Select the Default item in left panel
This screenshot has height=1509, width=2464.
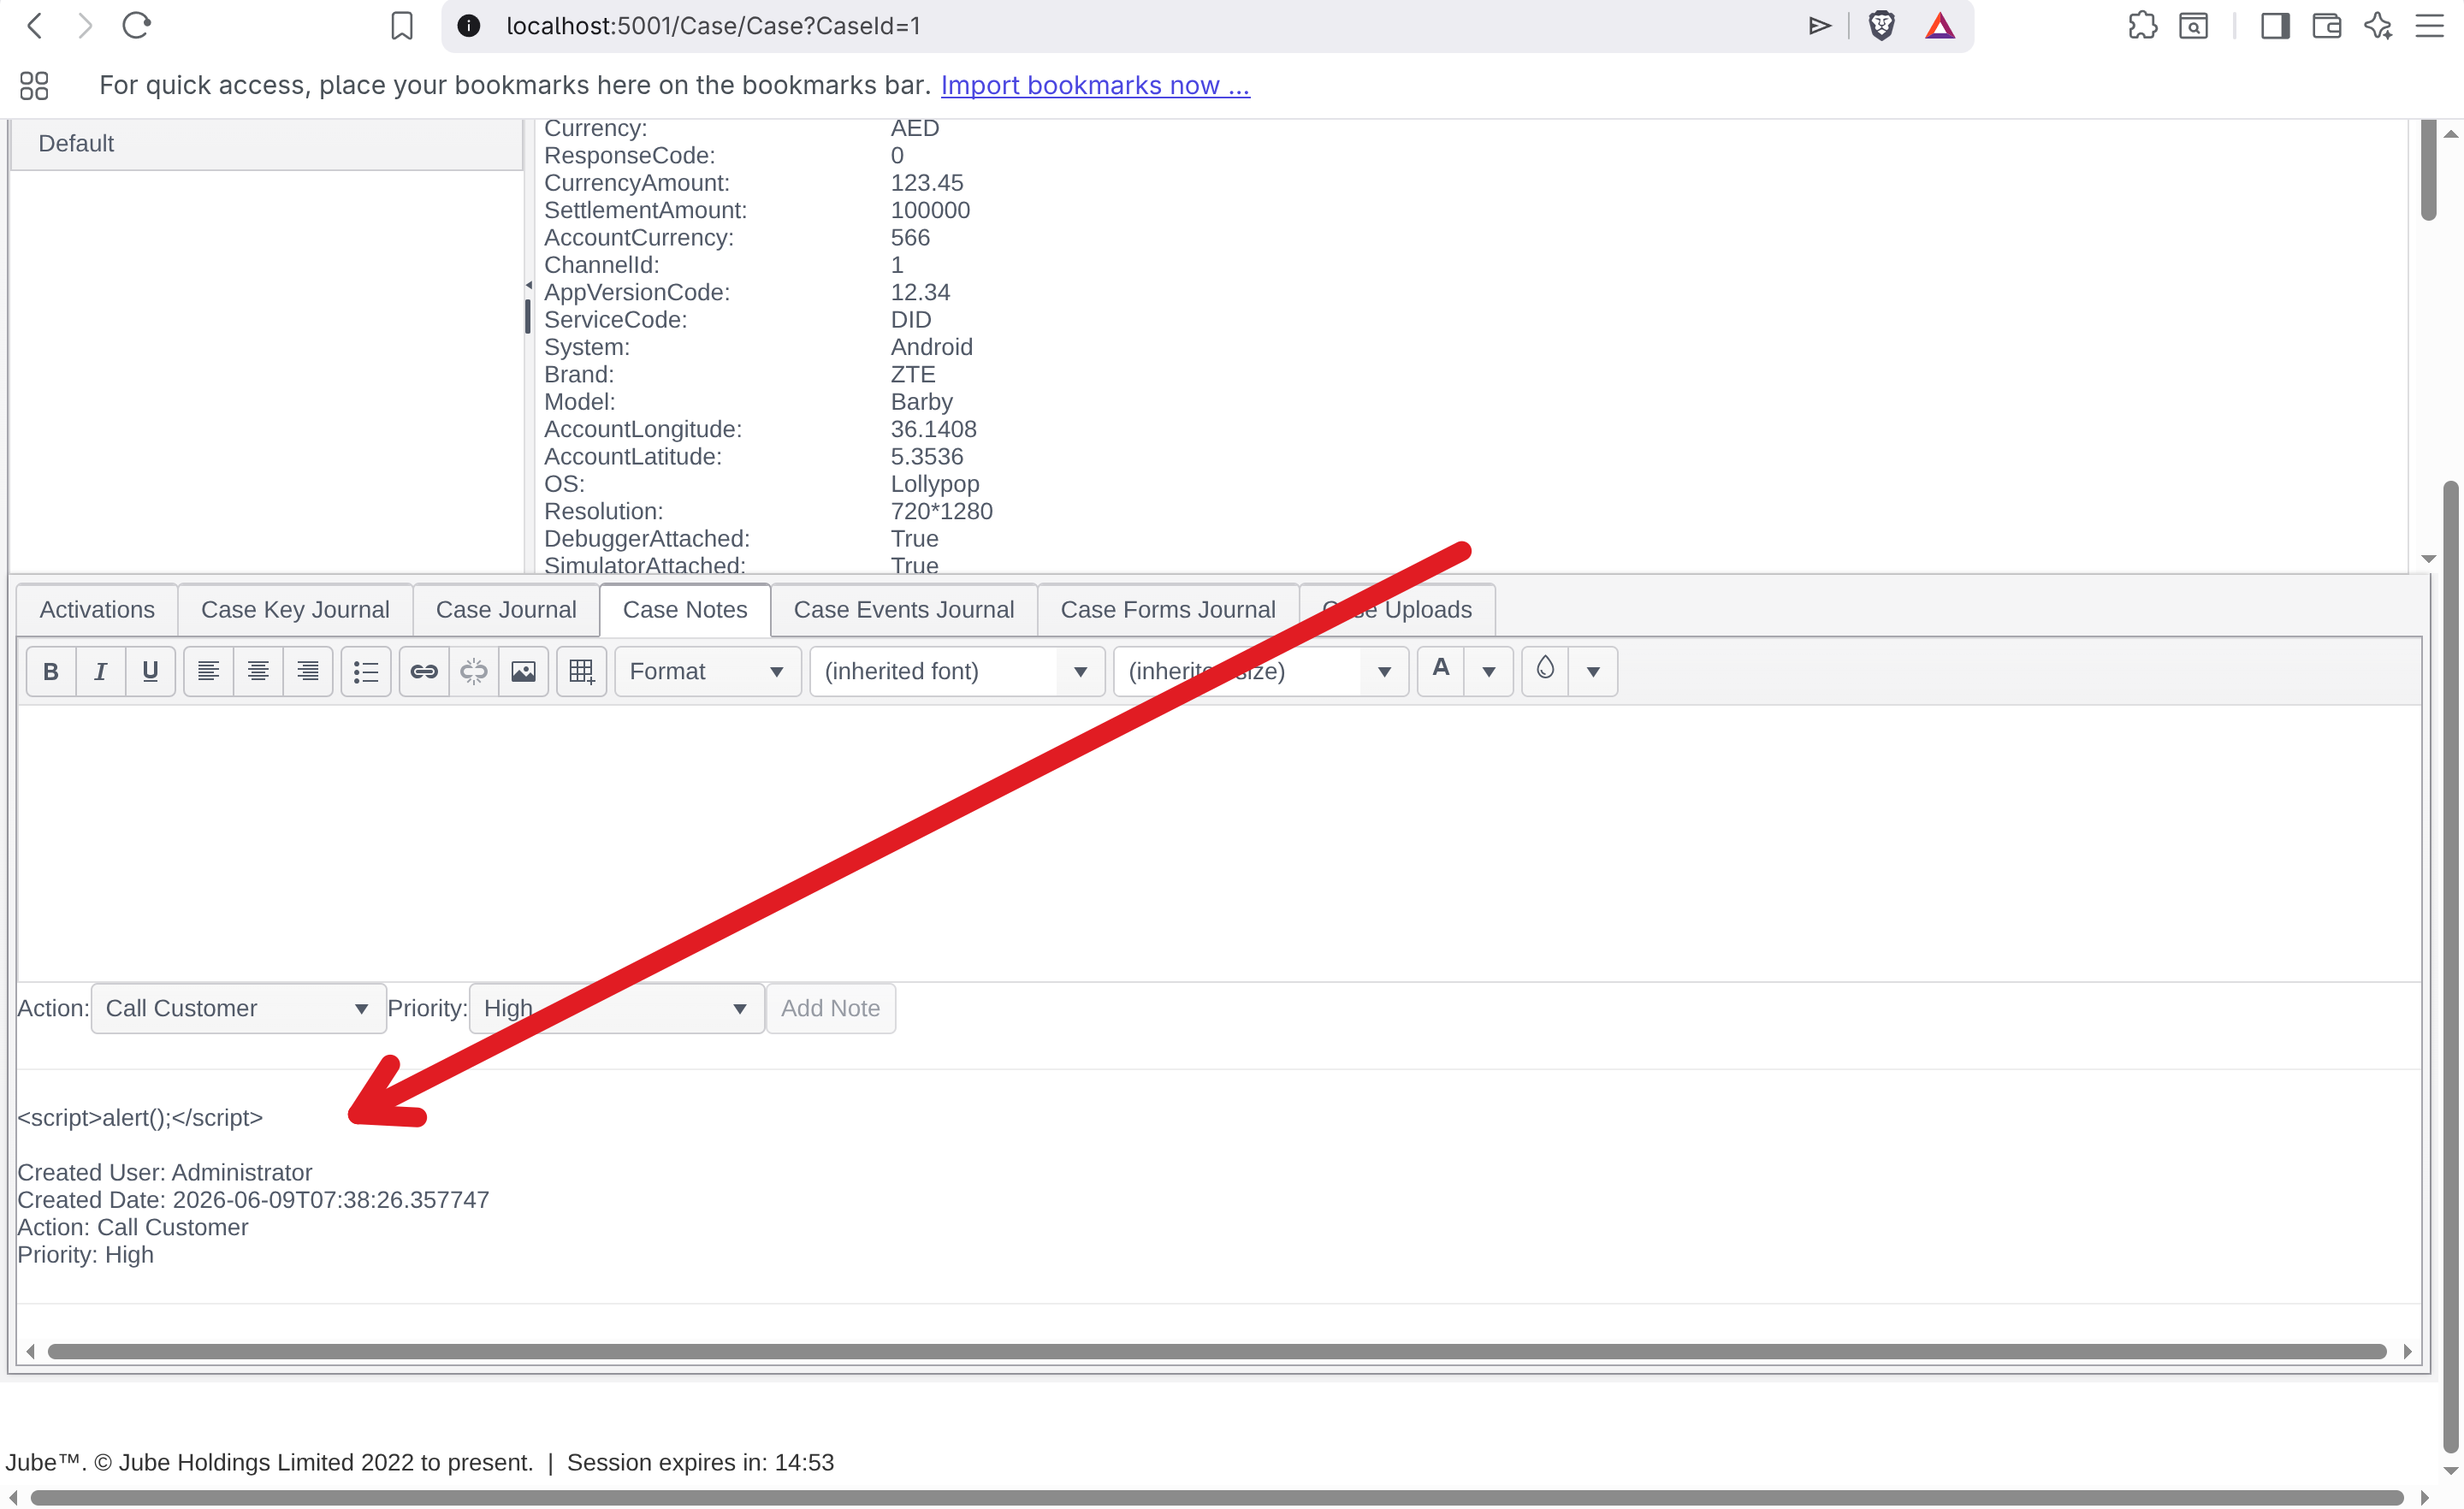(266, 144)
